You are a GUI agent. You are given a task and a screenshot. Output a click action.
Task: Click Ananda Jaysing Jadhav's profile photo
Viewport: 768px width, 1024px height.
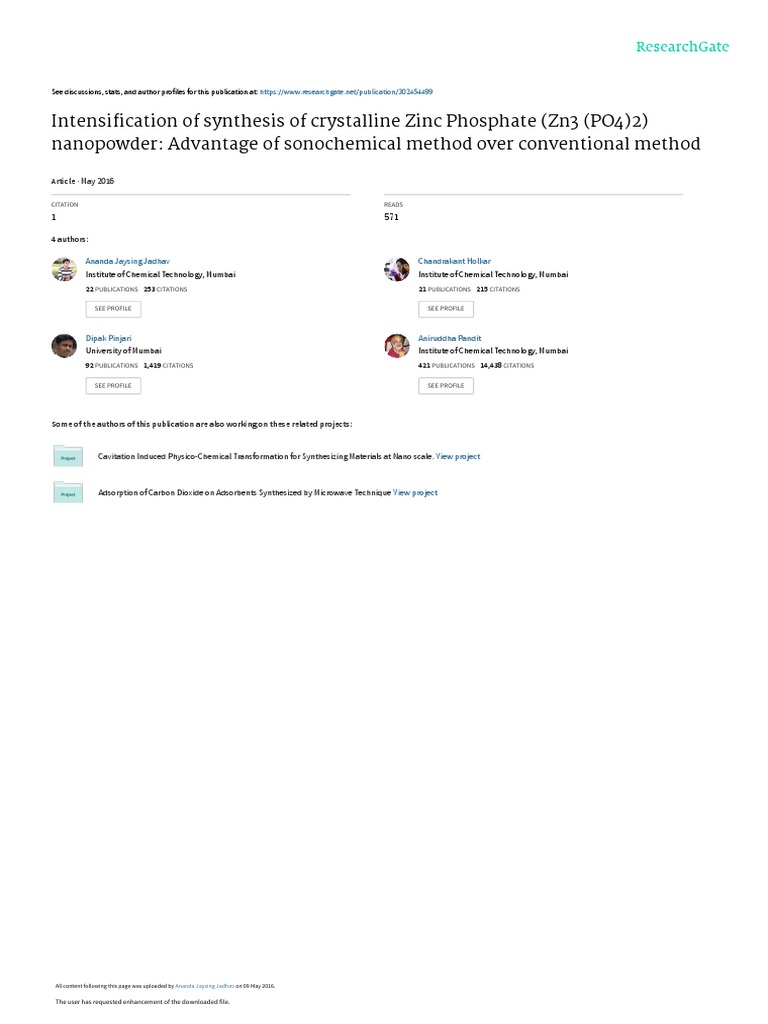tap(64, 269)
